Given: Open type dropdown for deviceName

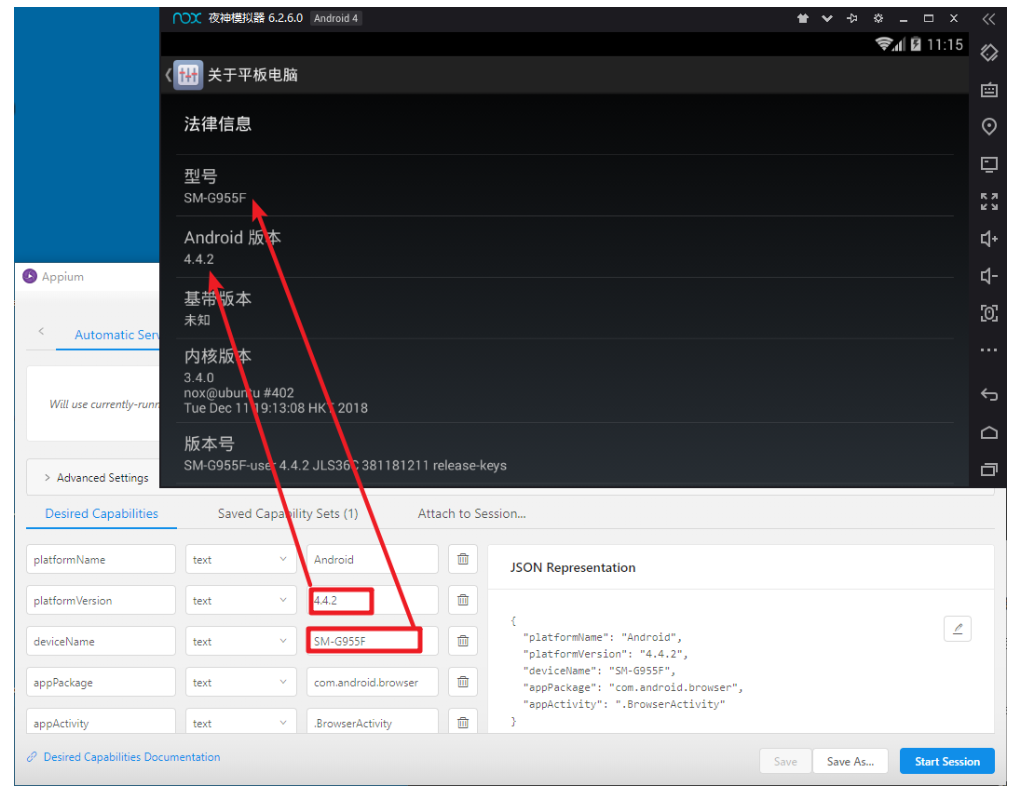Looking at the screenshot, I should [241, 641].
